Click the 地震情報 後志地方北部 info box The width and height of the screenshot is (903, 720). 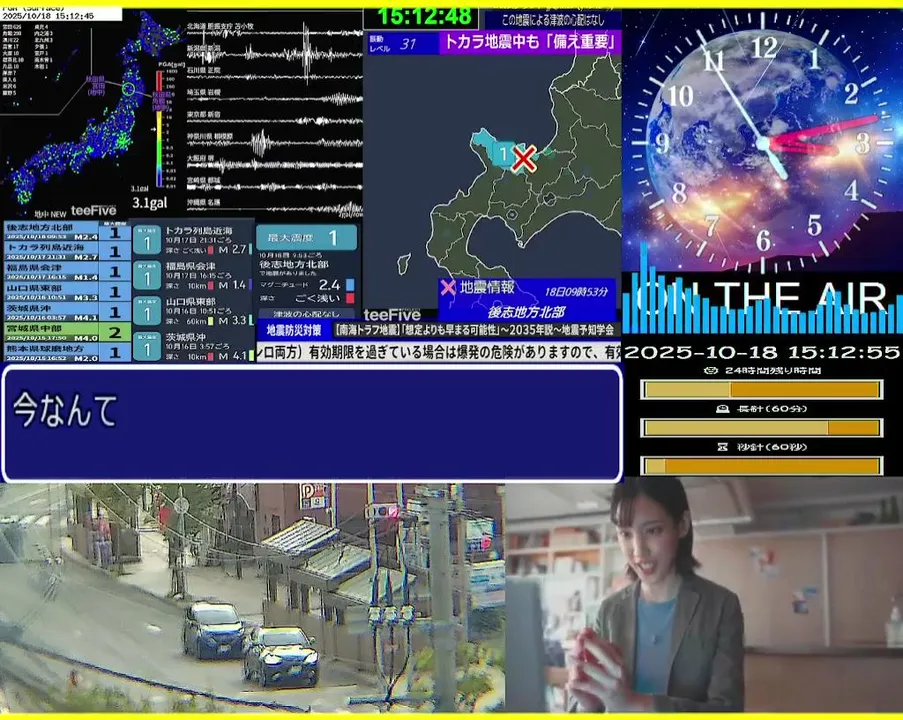coord(526,300)
